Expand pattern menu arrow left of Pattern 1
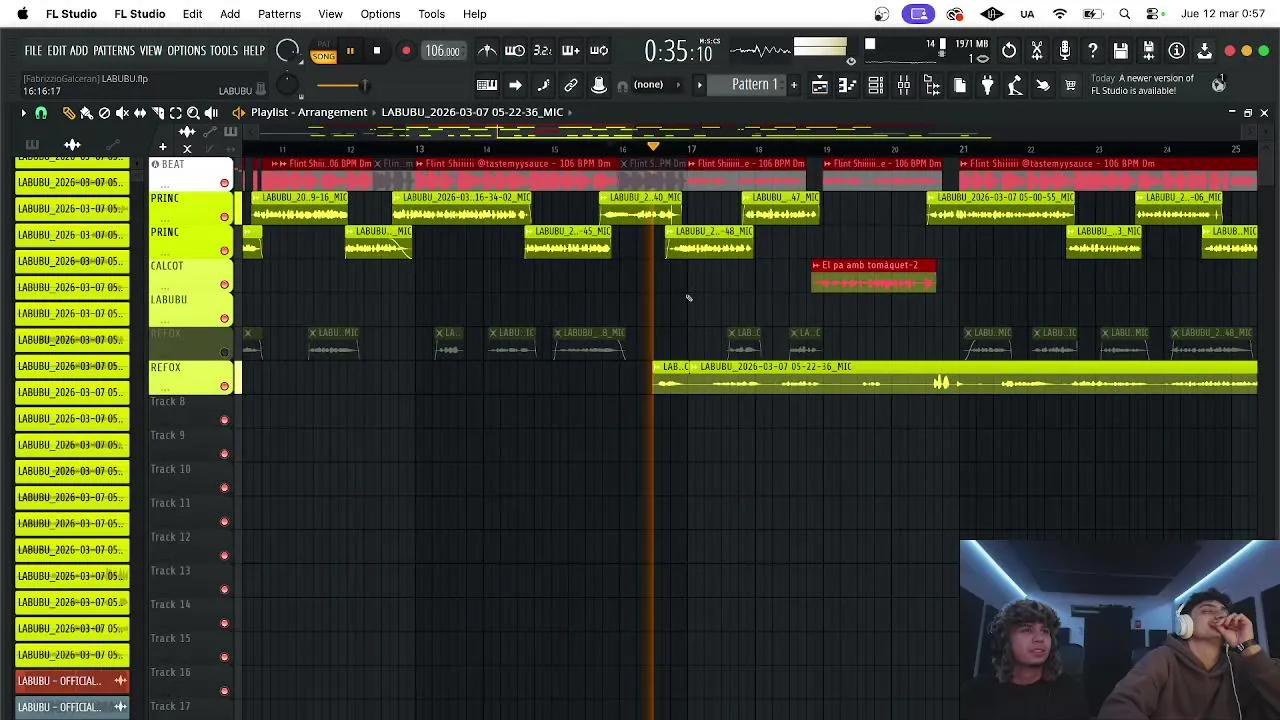The height and width of the screenshot is (720, 1280). click(x=700, y=85)
